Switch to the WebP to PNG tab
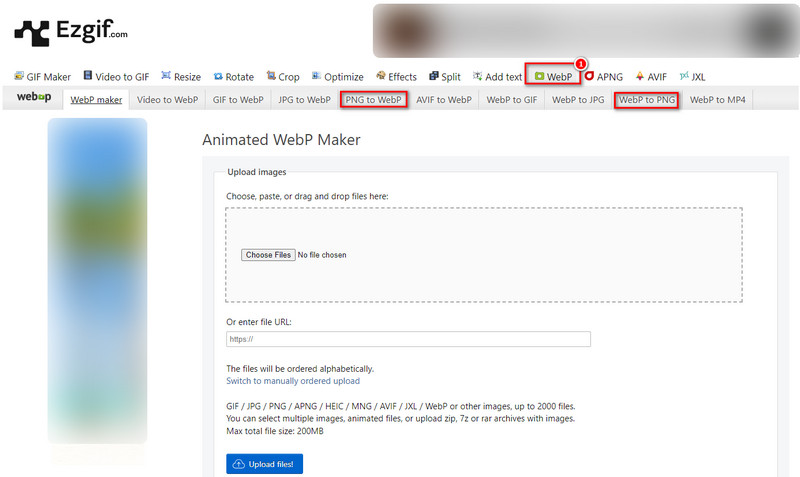Screen dimensions: 800x477 647,100
